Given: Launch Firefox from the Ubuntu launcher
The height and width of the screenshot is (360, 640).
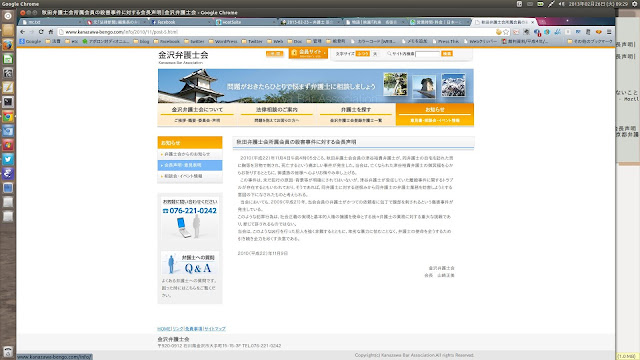Looking at the screenshot, I should [x=8, y=45].
